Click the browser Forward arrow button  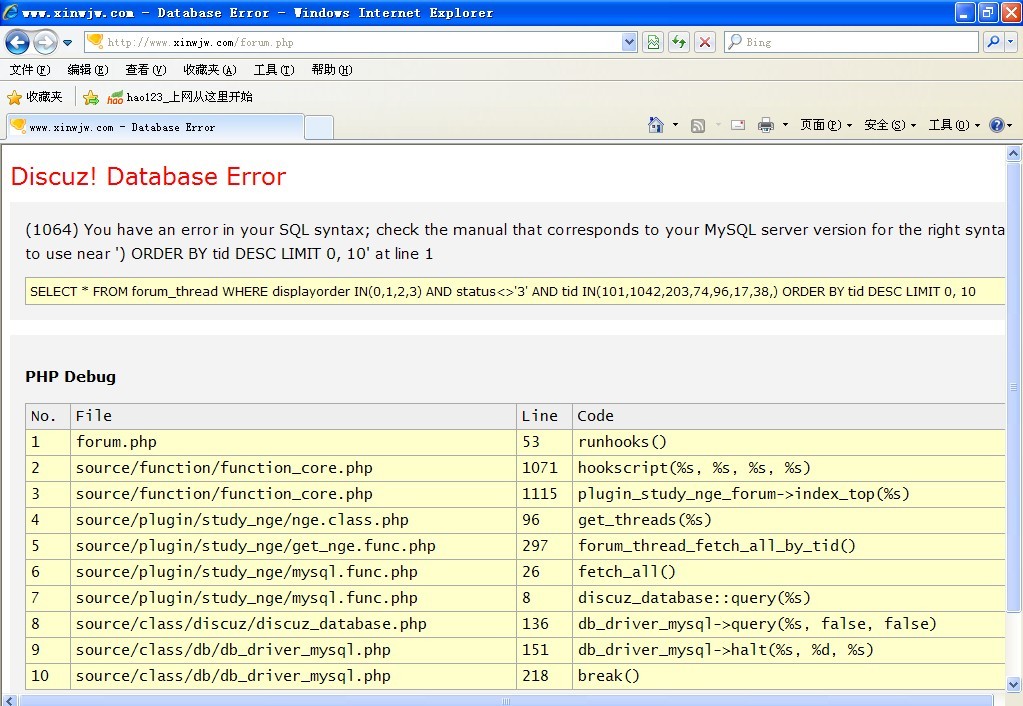click(45, 42)
